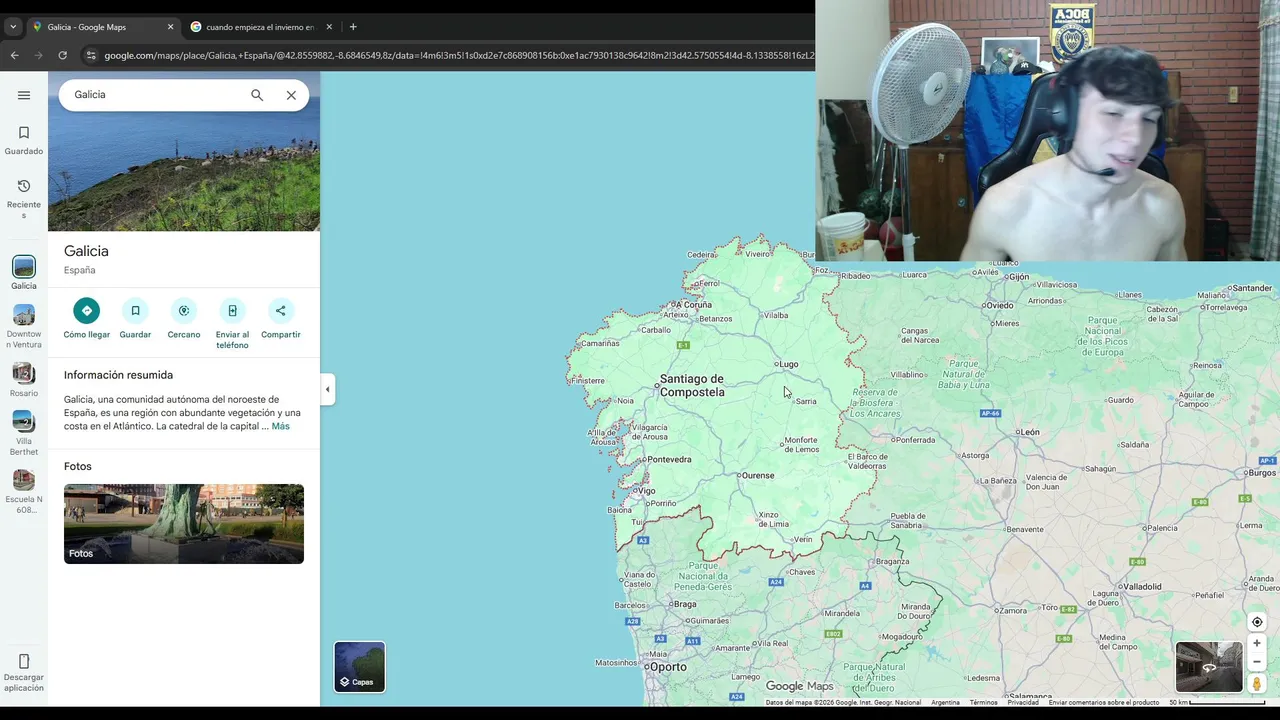
Task: Open the Guardado saved places
Action: (x=24, y=140)
